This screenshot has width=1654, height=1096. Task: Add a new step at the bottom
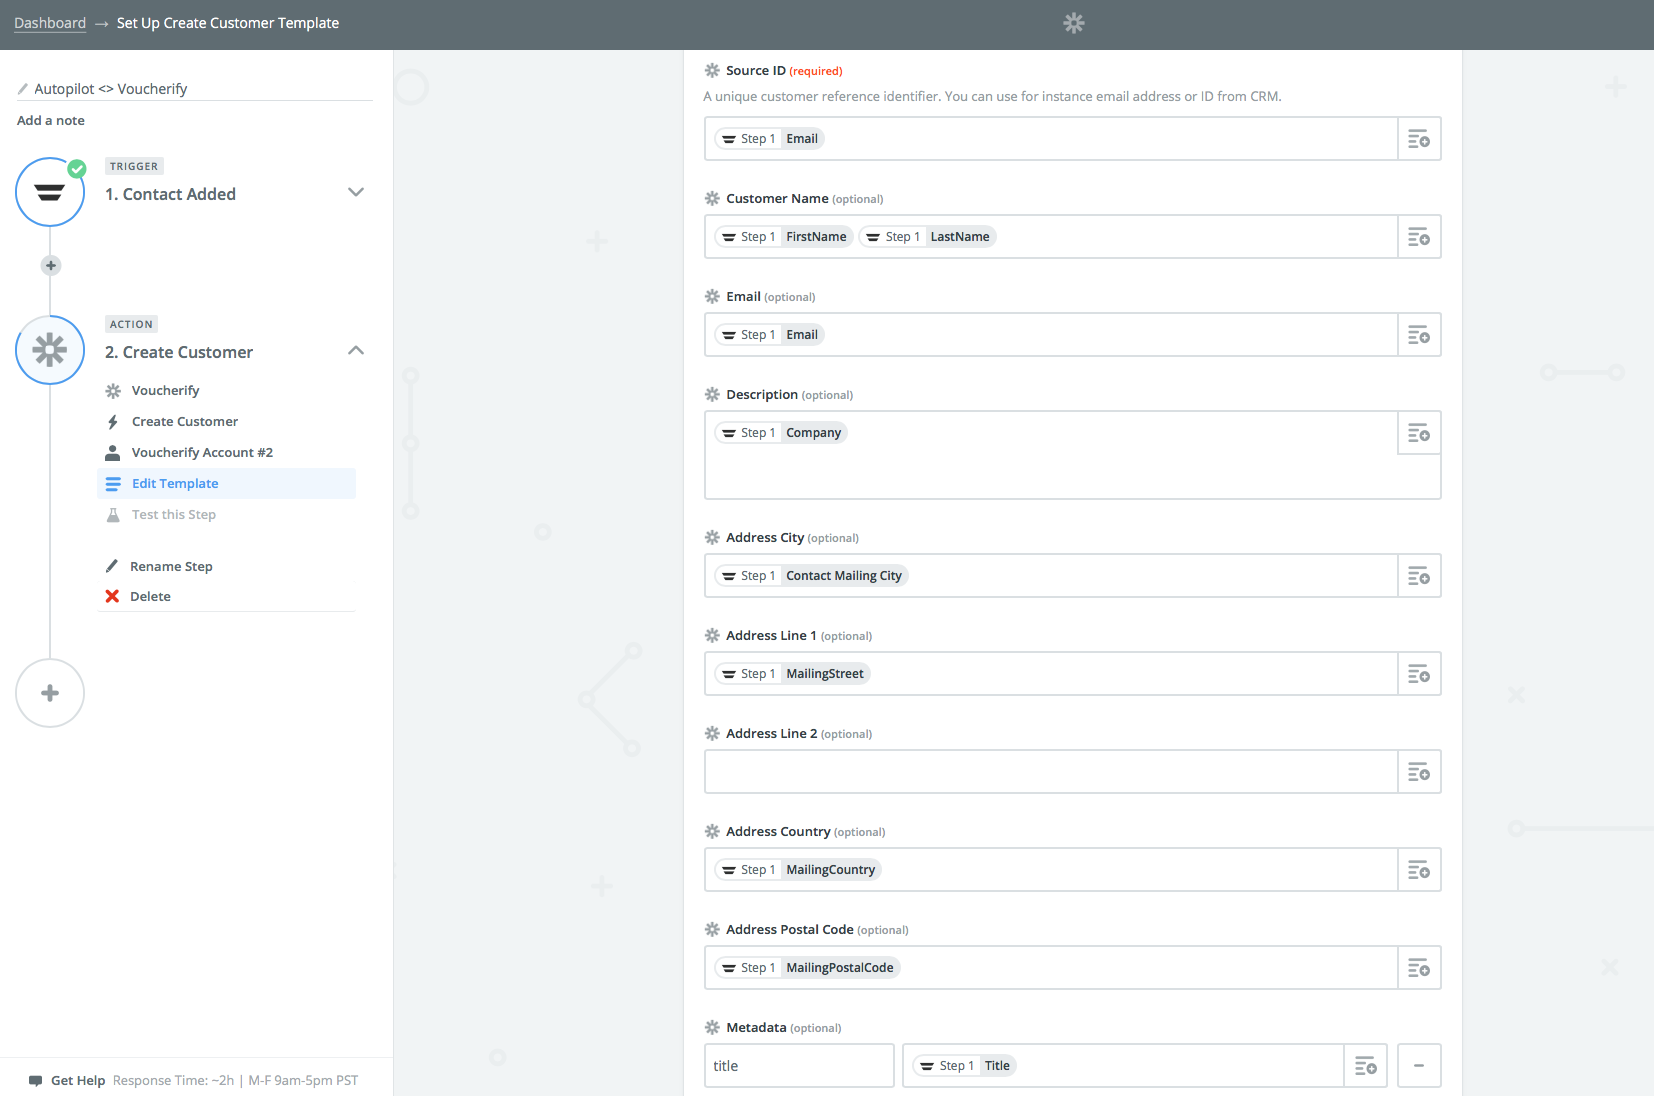(50, 693)
